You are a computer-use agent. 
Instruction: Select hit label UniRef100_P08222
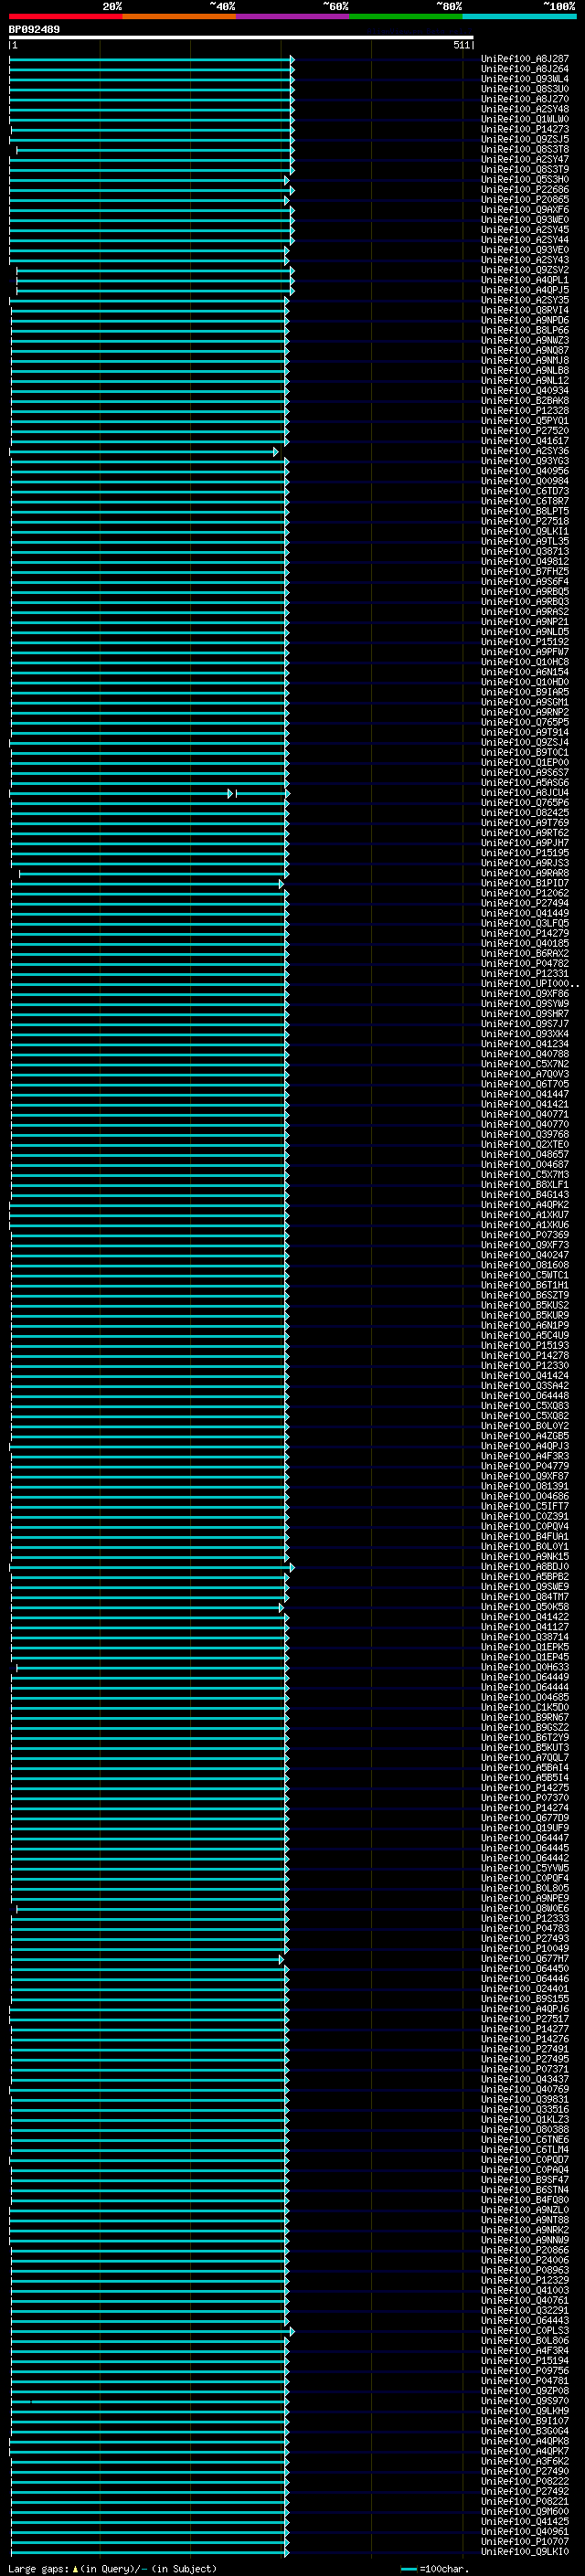524,2480
